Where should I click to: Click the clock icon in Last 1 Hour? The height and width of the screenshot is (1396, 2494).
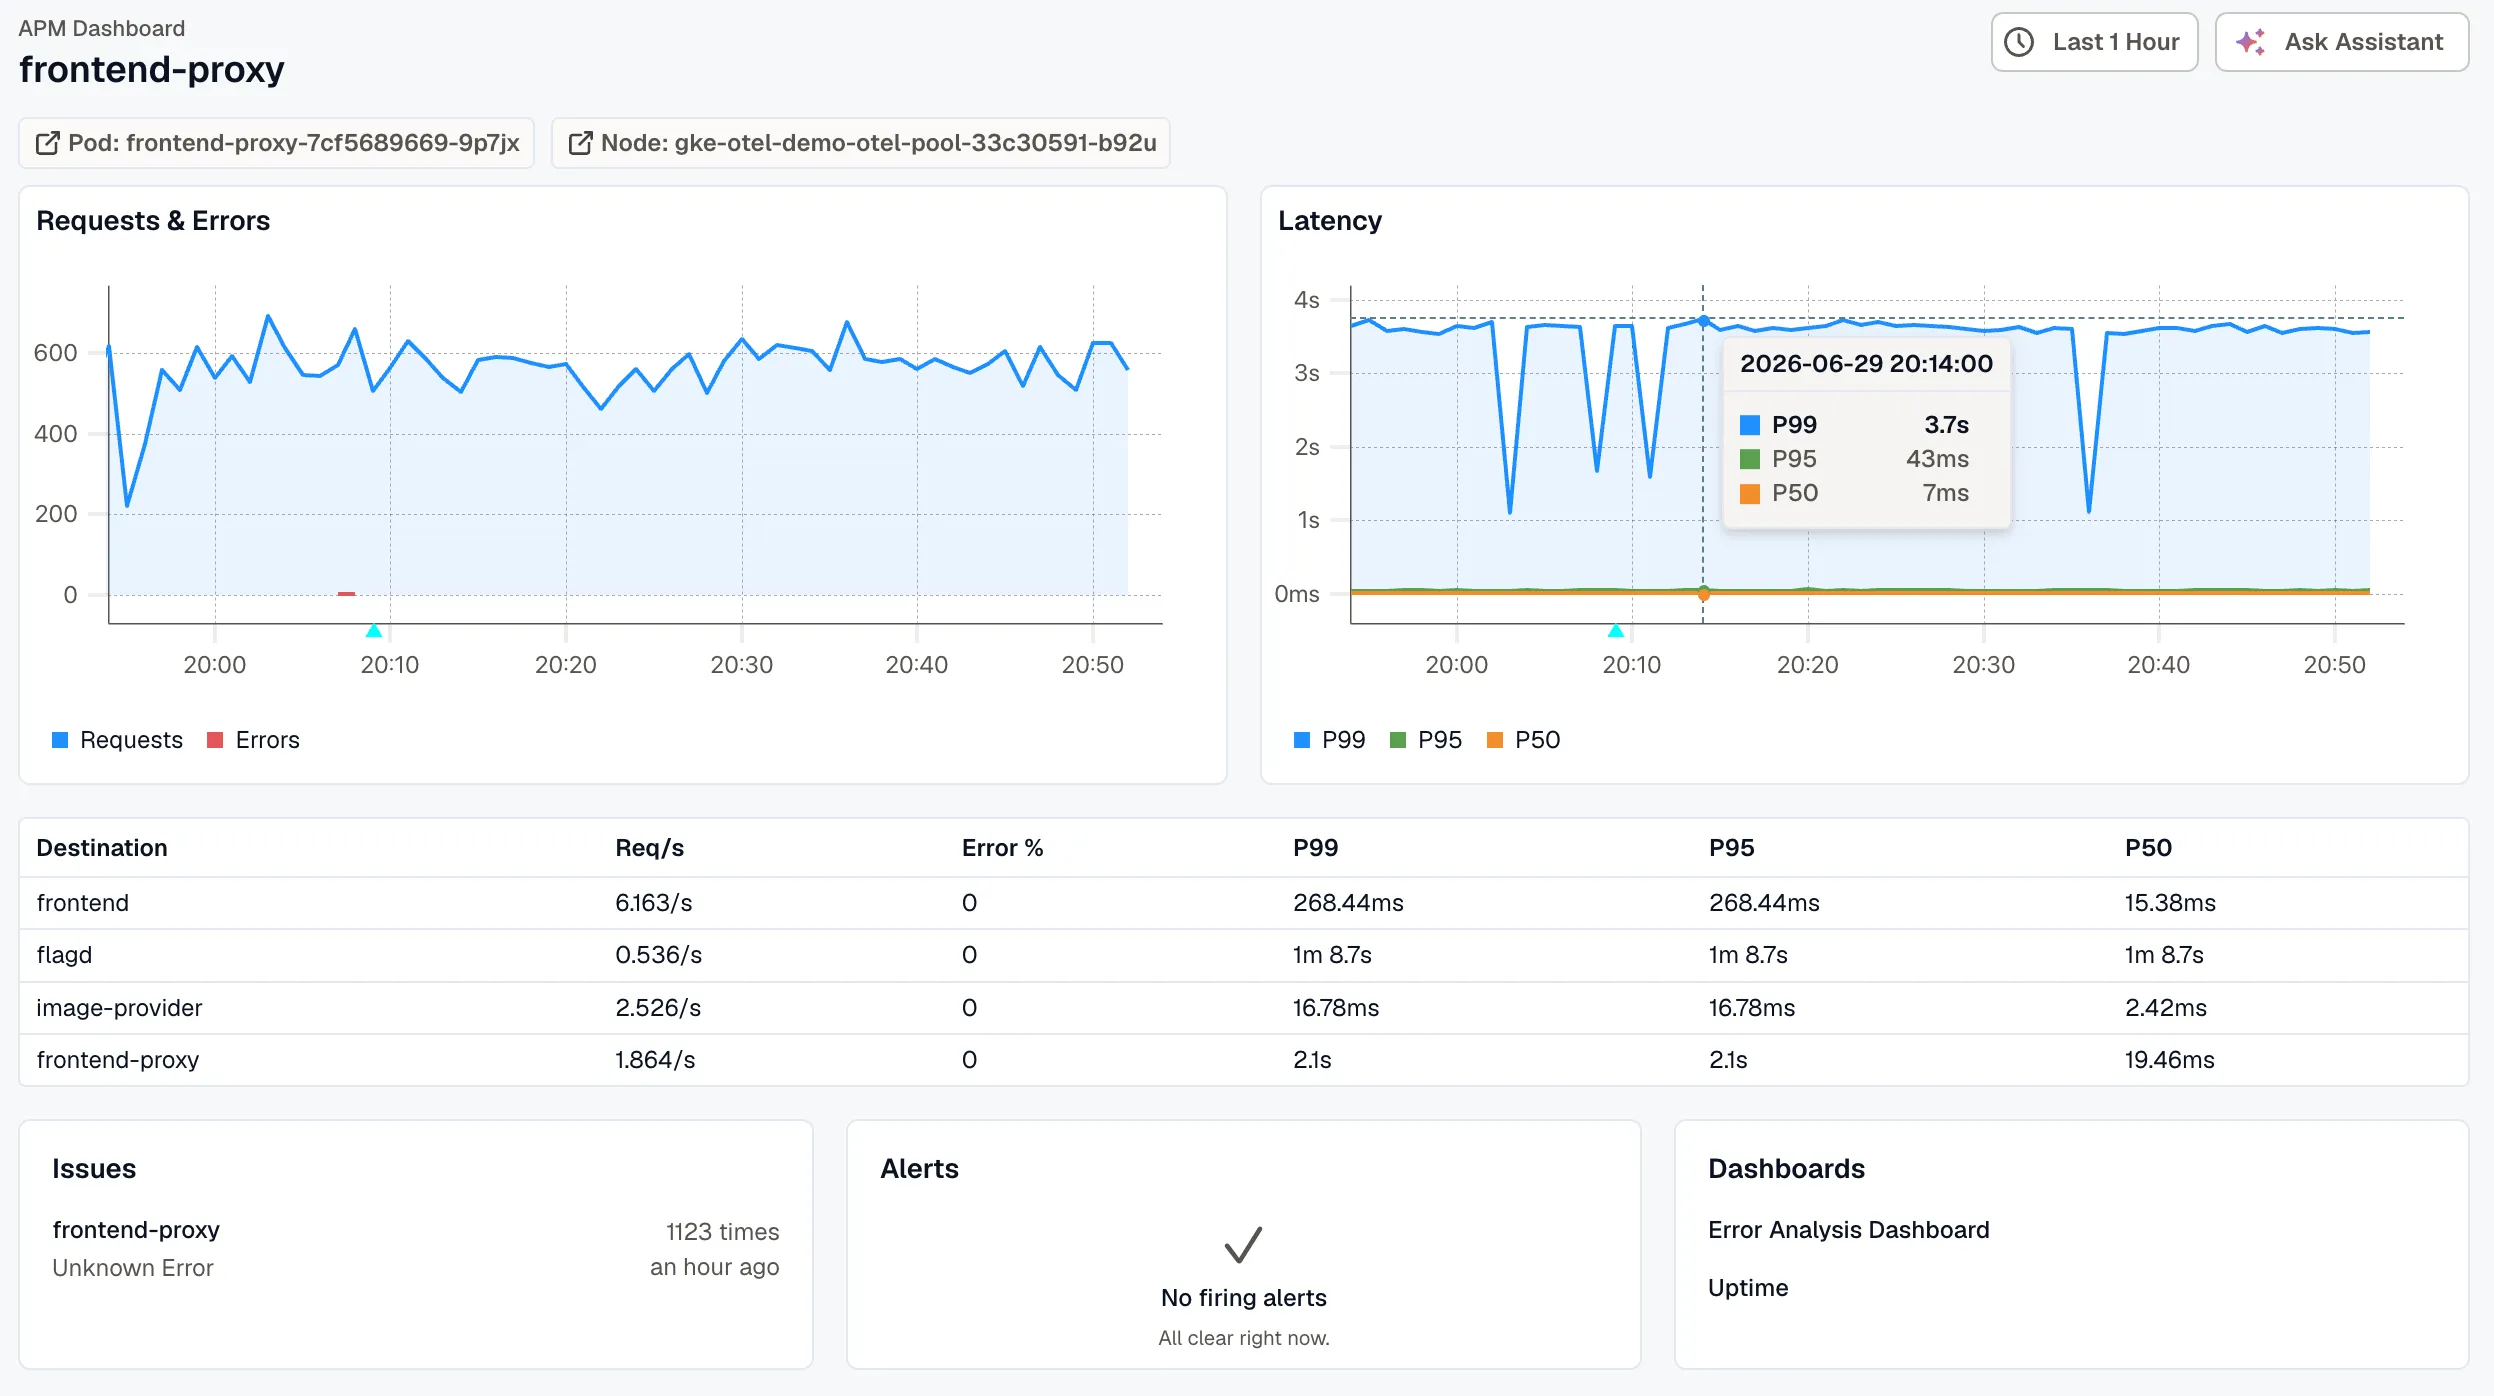coord(2019,42)
